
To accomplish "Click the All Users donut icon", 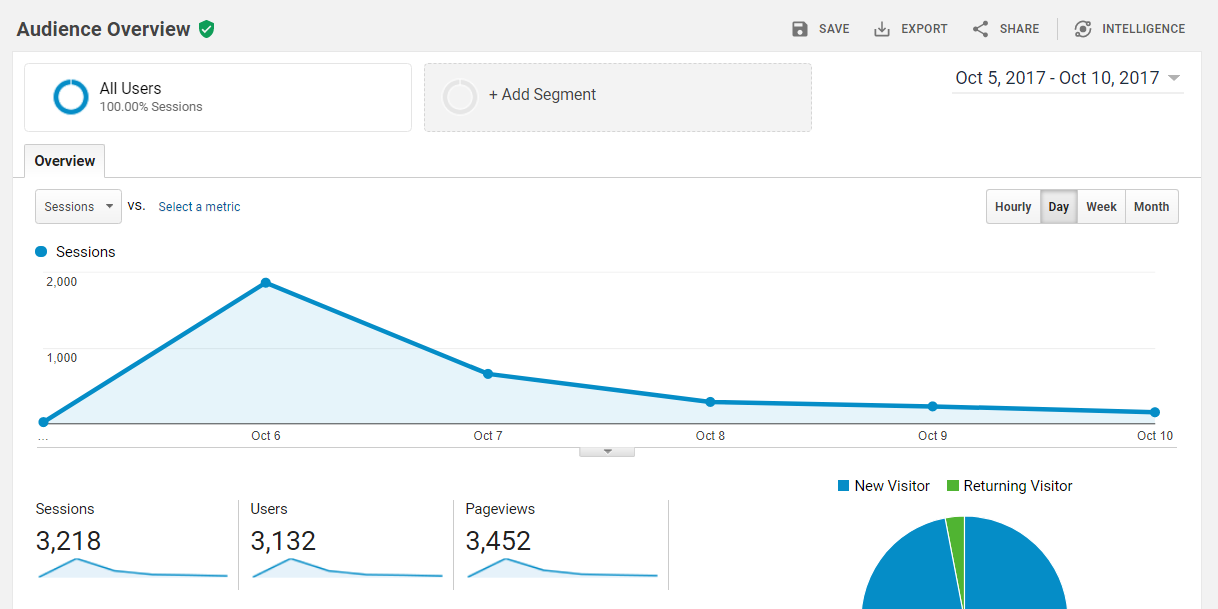I will [72, 97].
